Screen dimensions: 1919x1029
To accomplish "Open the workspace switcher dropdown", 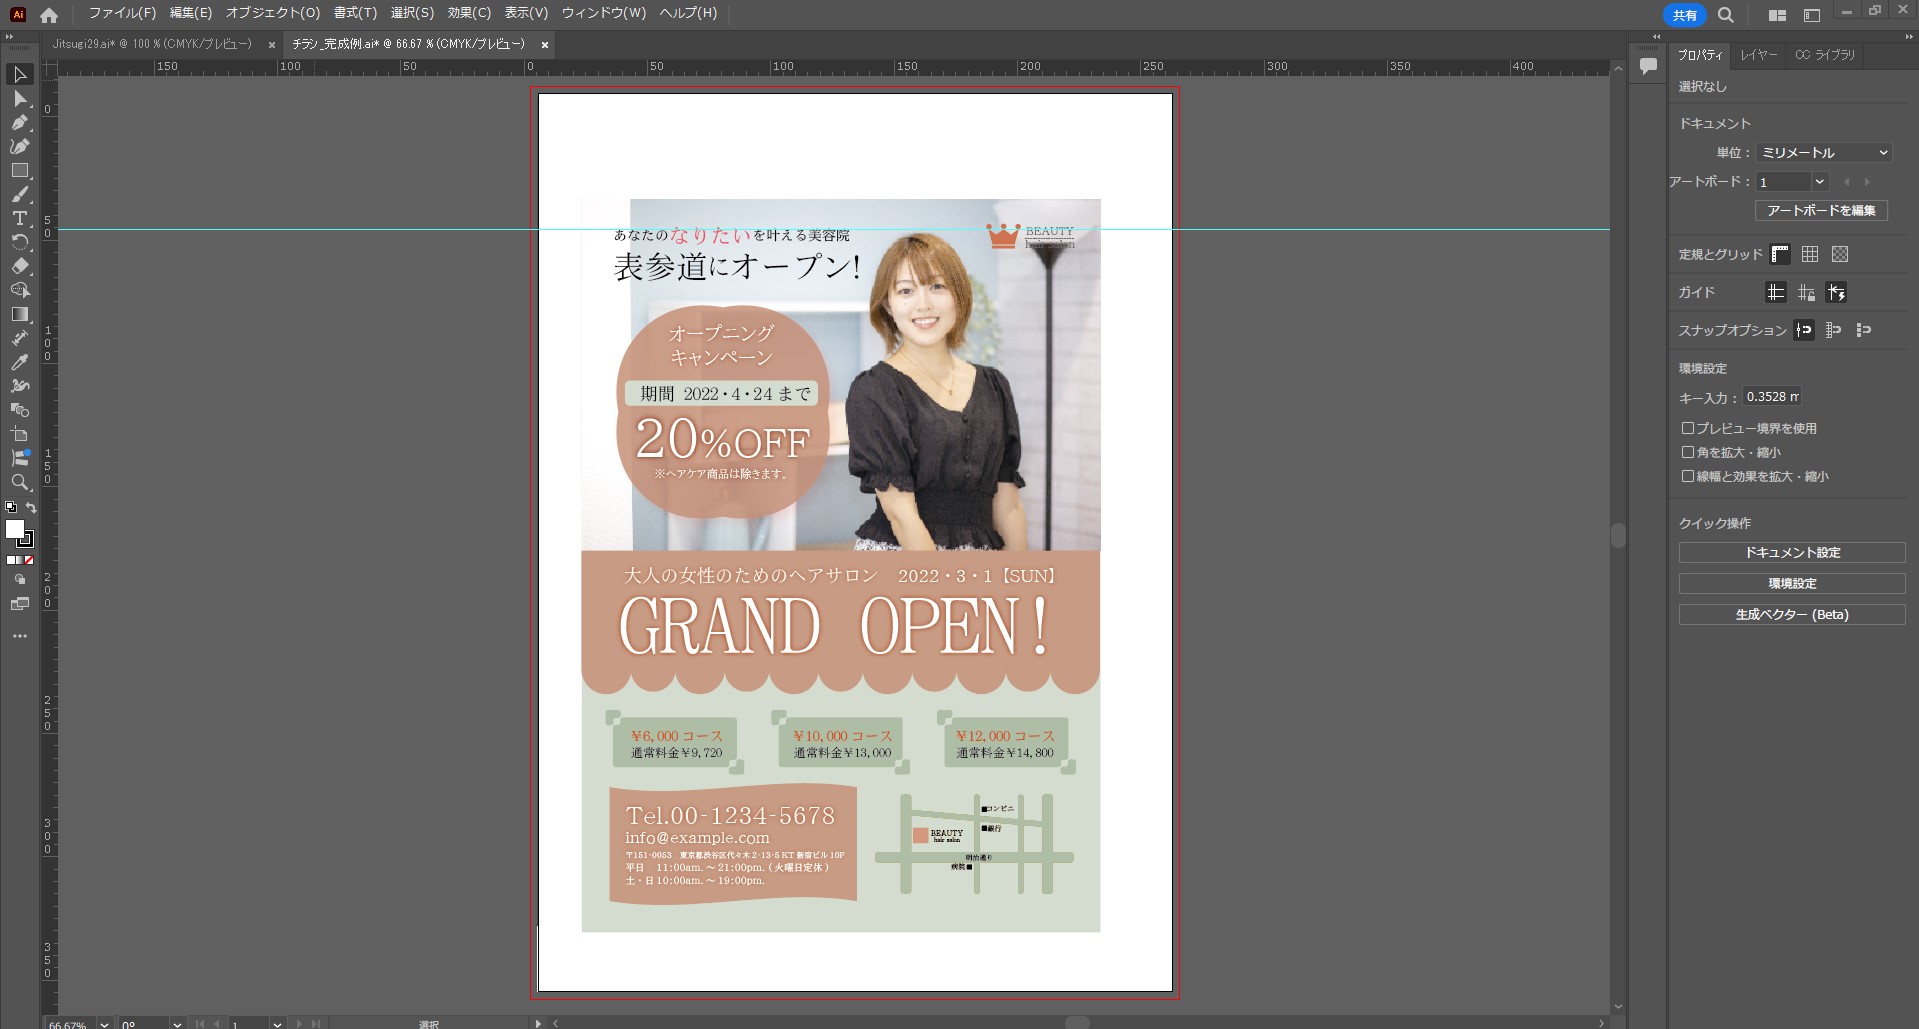I will (1811, 15).
